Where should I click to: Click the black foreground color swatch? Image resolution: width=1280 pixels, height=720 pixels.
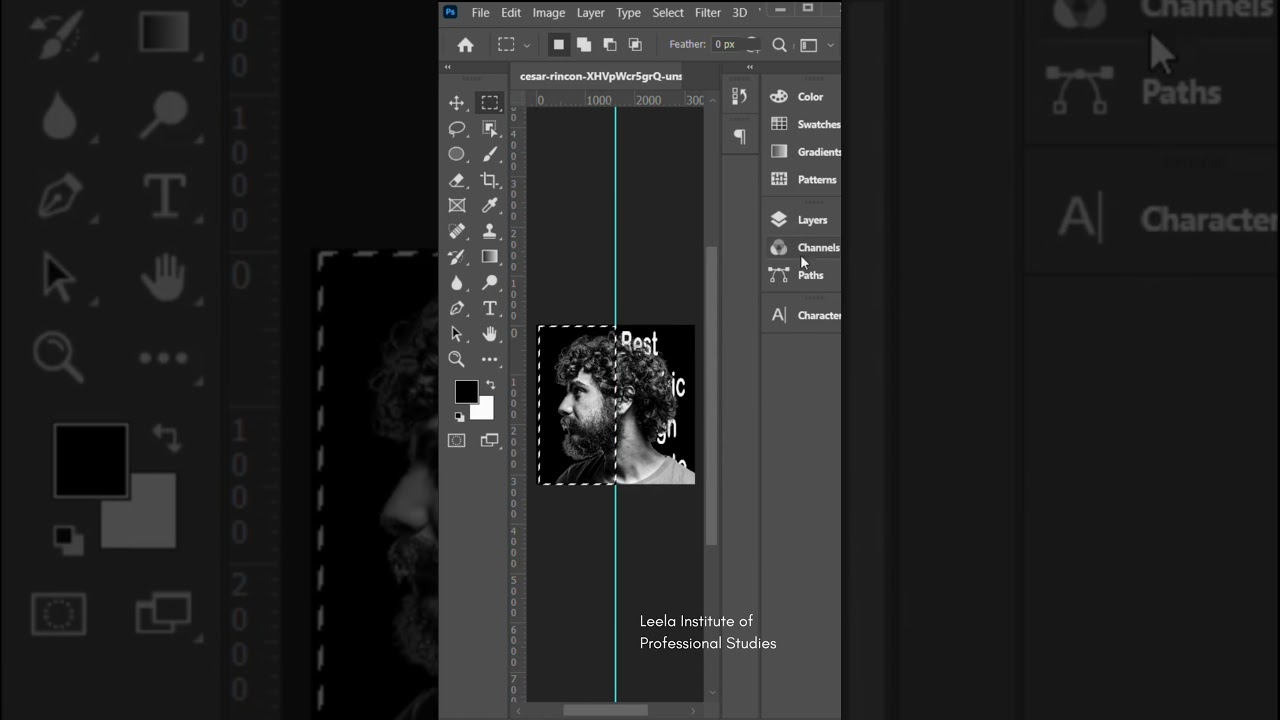[x=464, y=390]
